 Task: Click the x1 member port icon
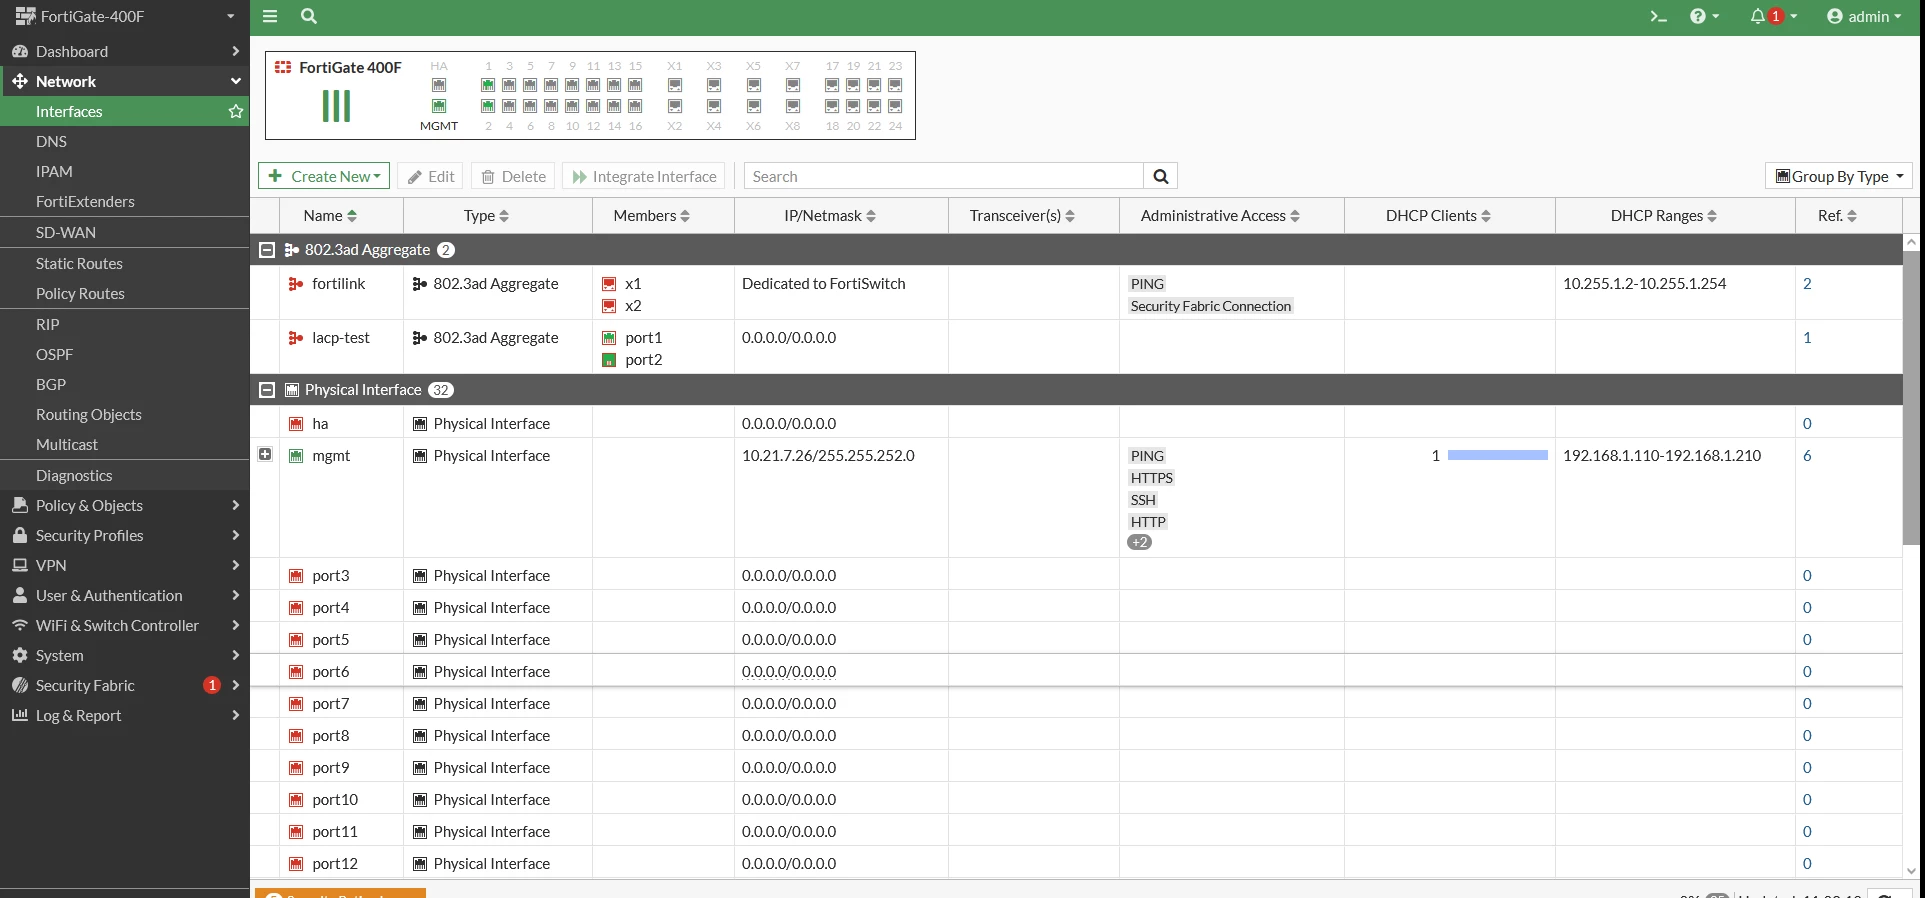[609, 284]
